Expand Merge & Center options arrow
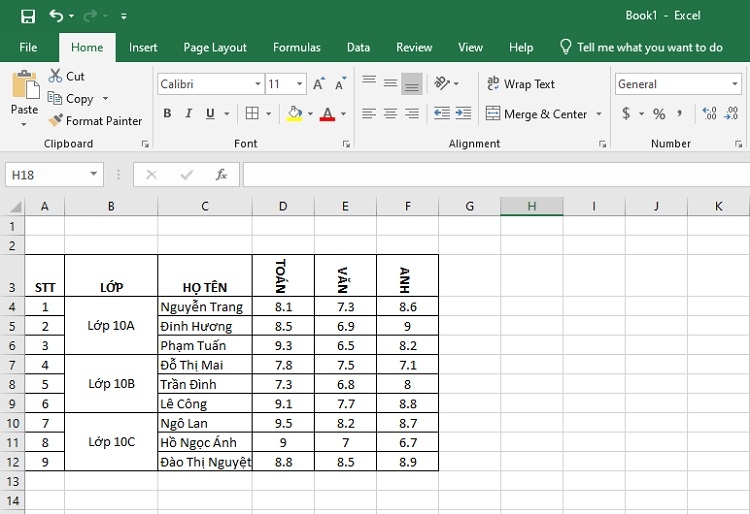 click(599, 114)
